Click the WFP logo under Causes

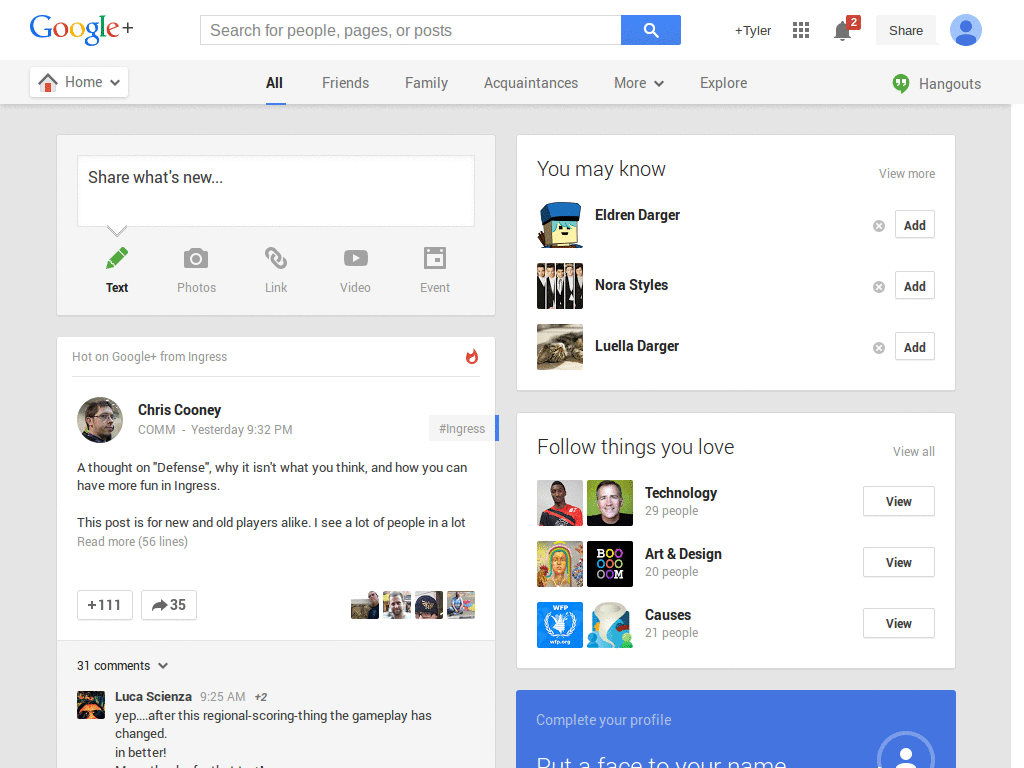pos(560,625)
